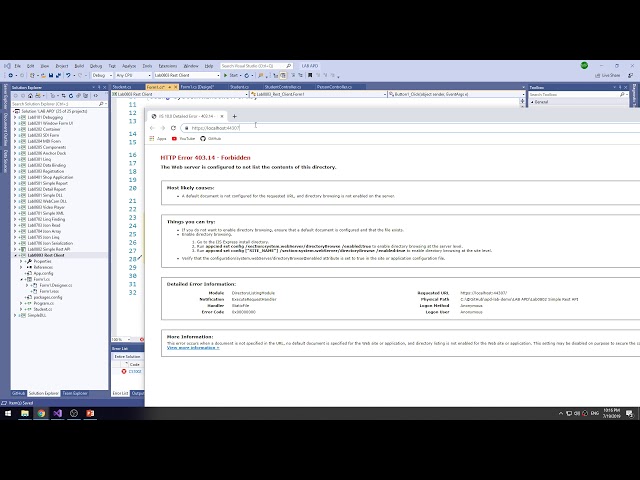This screenshot has height=480, width=640.
Task: Close the IIS Detailed Error browser tab
Action: point(222,116)
